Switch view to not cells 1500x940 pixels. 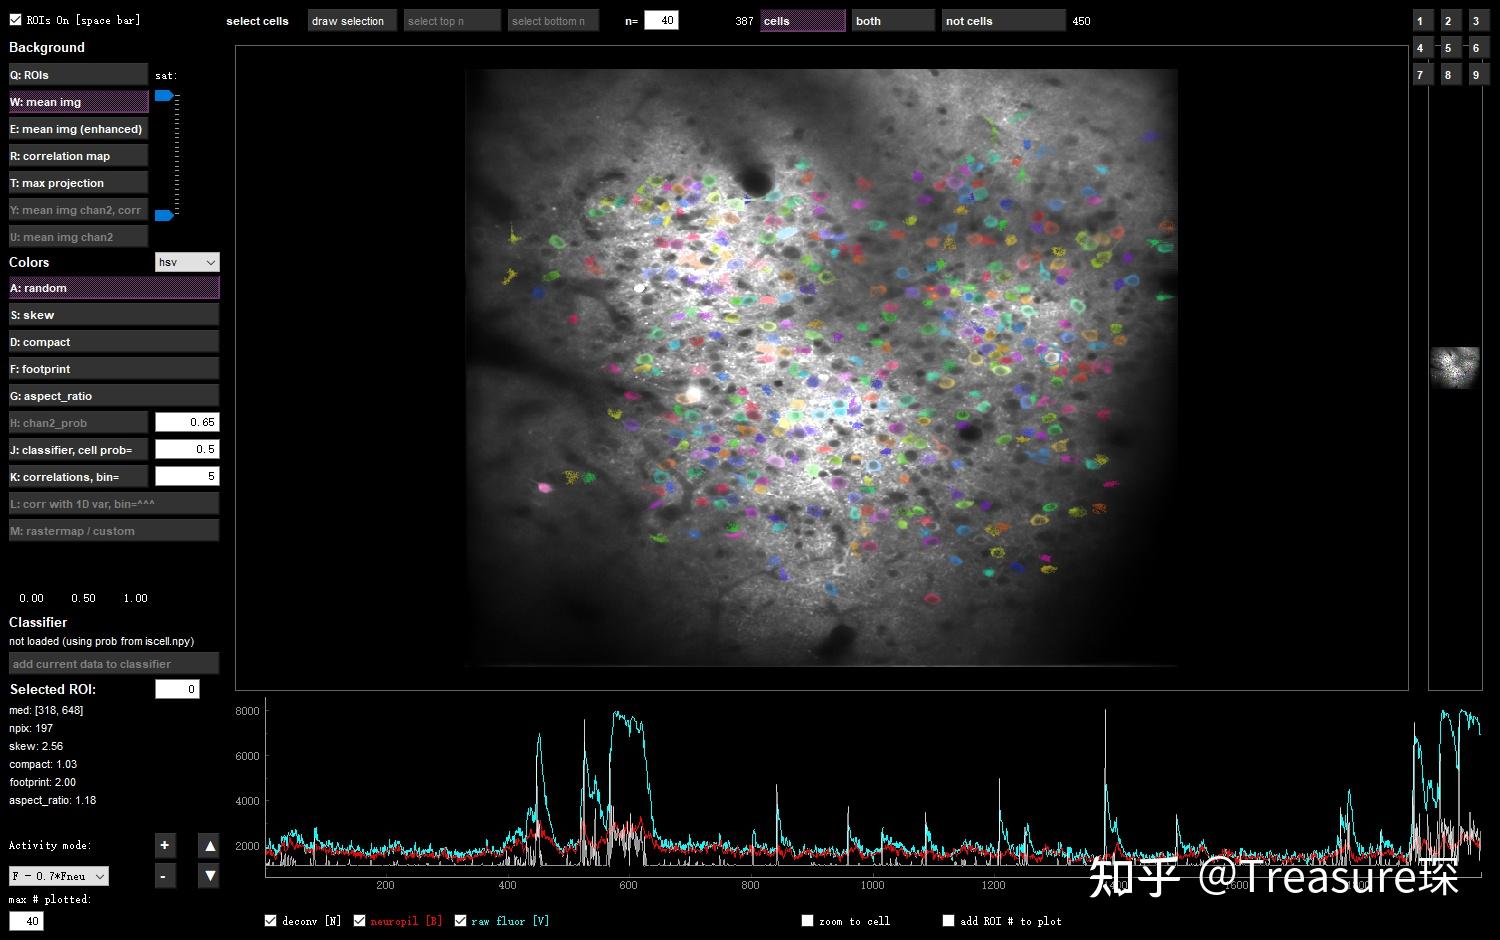tap(1003, 20)
